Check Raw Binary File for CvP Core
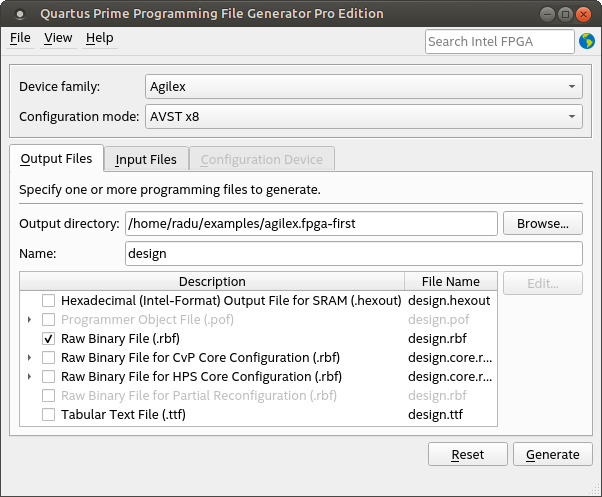 tap(48, 358)
